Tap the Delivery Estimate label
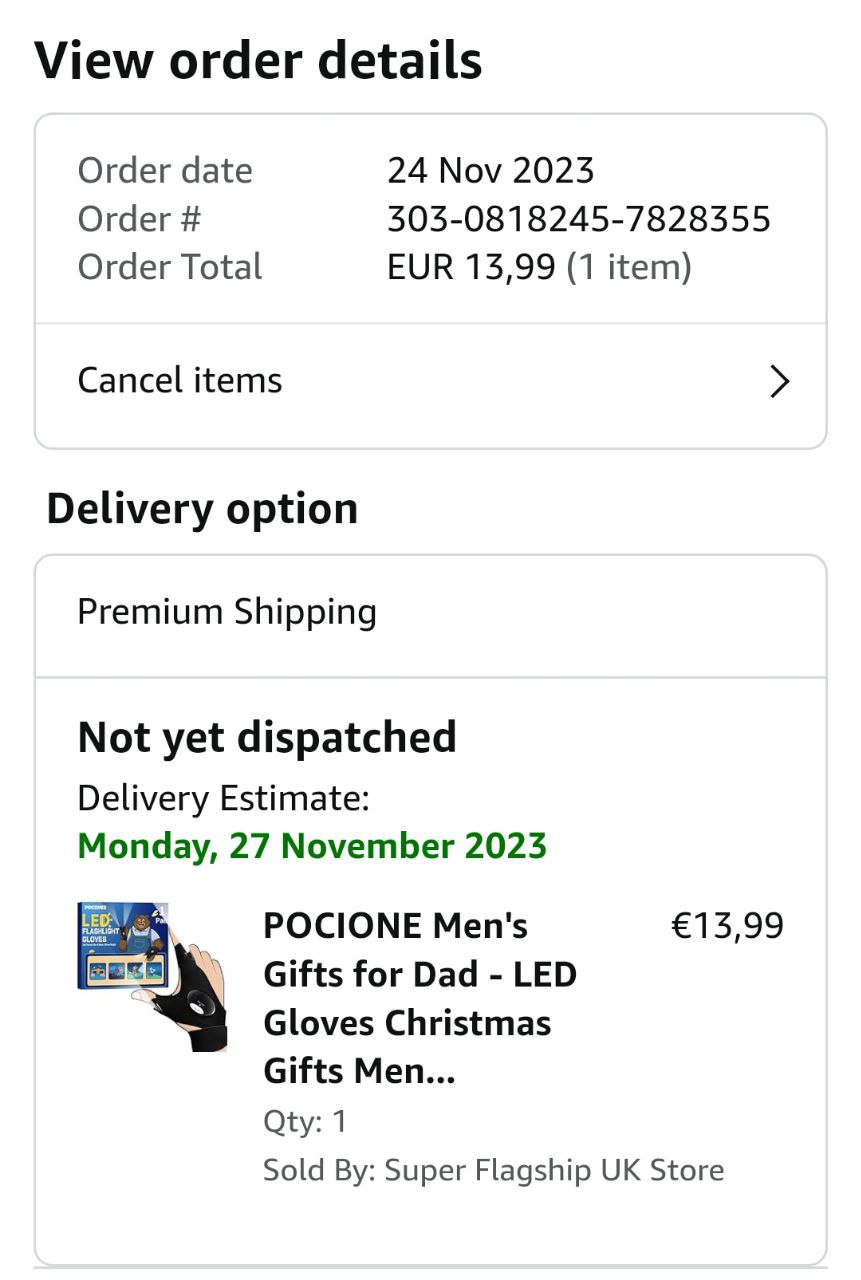 [223, 798]
